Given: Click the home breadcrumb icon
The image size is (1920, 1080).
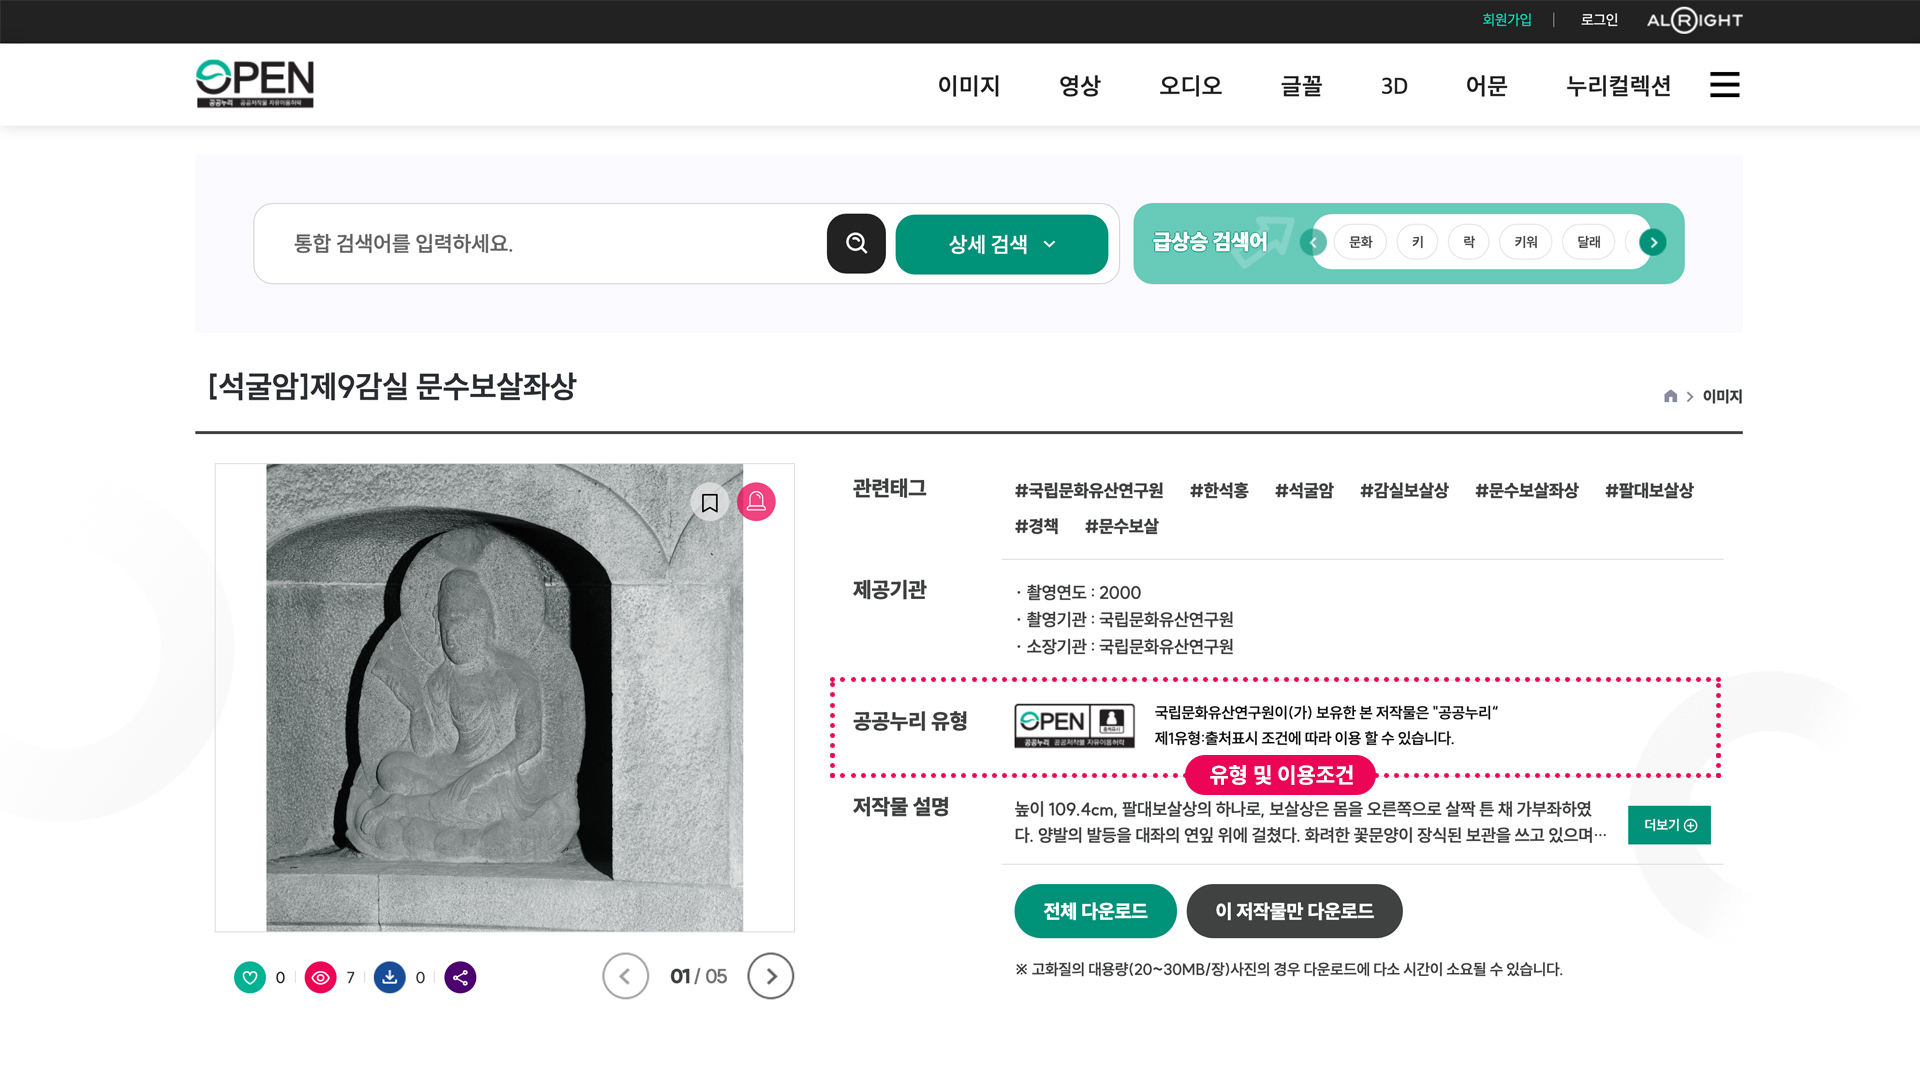Looking at the screenshot, I should click(x=1670, y=396).
